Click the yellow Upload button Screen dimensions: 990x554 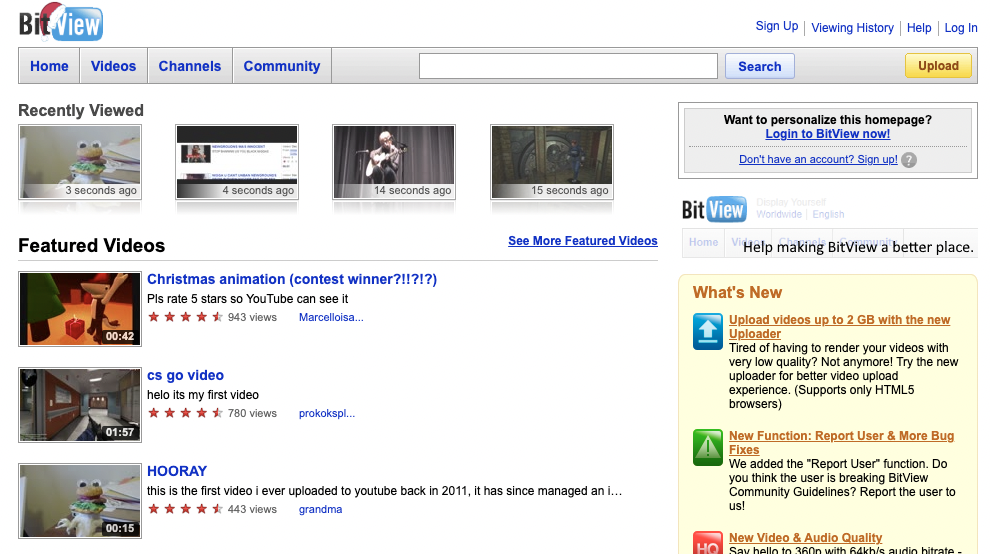938,66
